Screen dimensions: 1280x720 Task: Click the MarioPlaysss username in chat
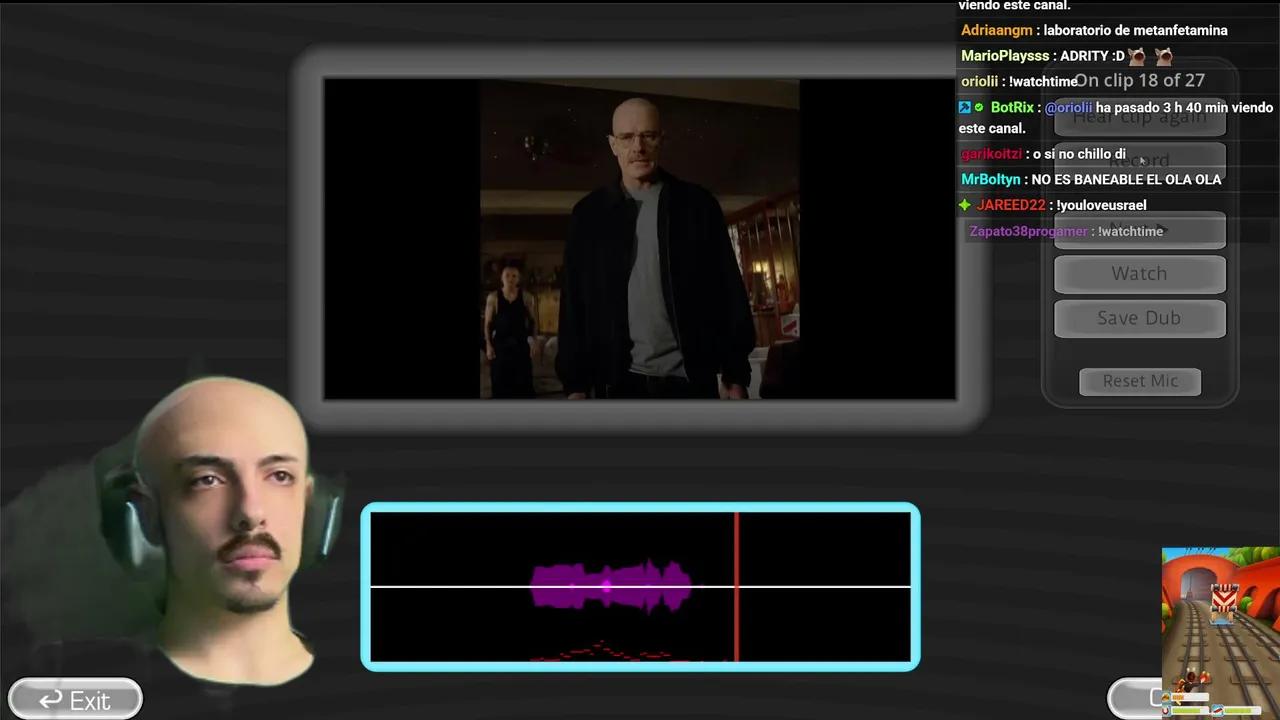click(x=1005, y=56)
